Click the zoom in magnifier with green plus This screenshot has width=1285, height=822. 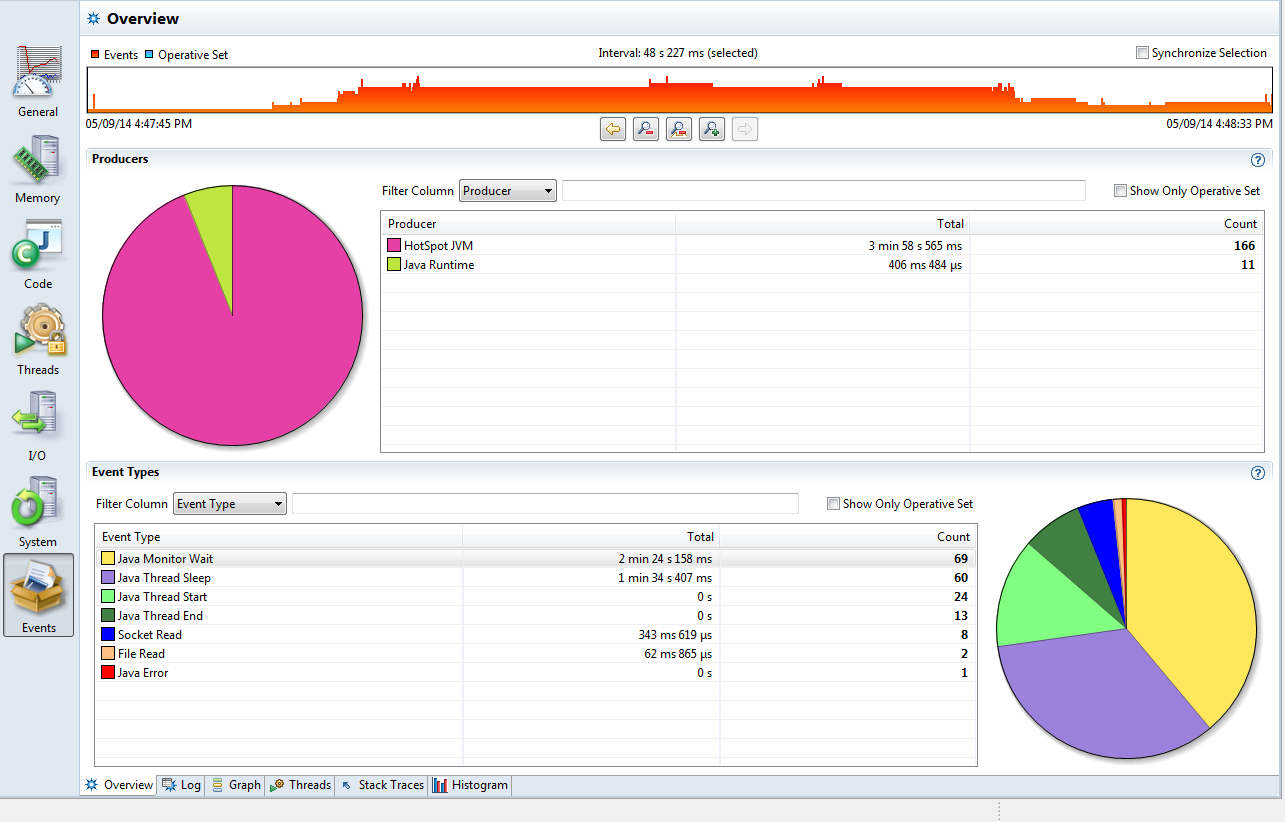(712, 129)
